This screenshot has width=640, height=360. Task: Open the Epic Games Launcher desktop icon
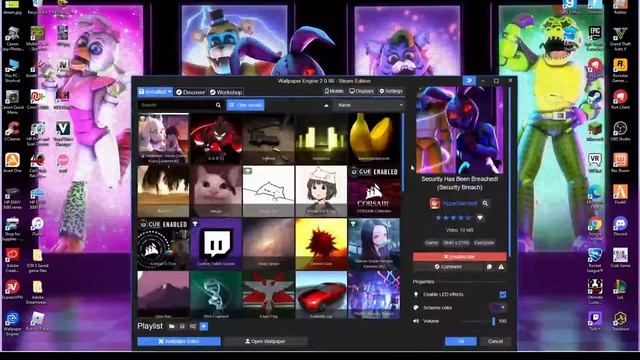[x=595, y=38]
